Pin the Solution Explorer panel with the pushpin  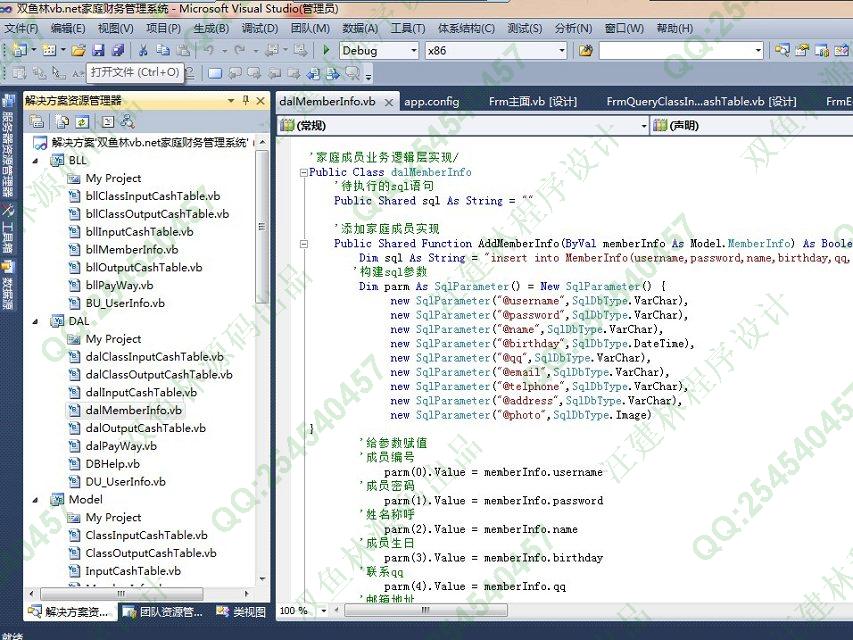click(x=246, y=100)
